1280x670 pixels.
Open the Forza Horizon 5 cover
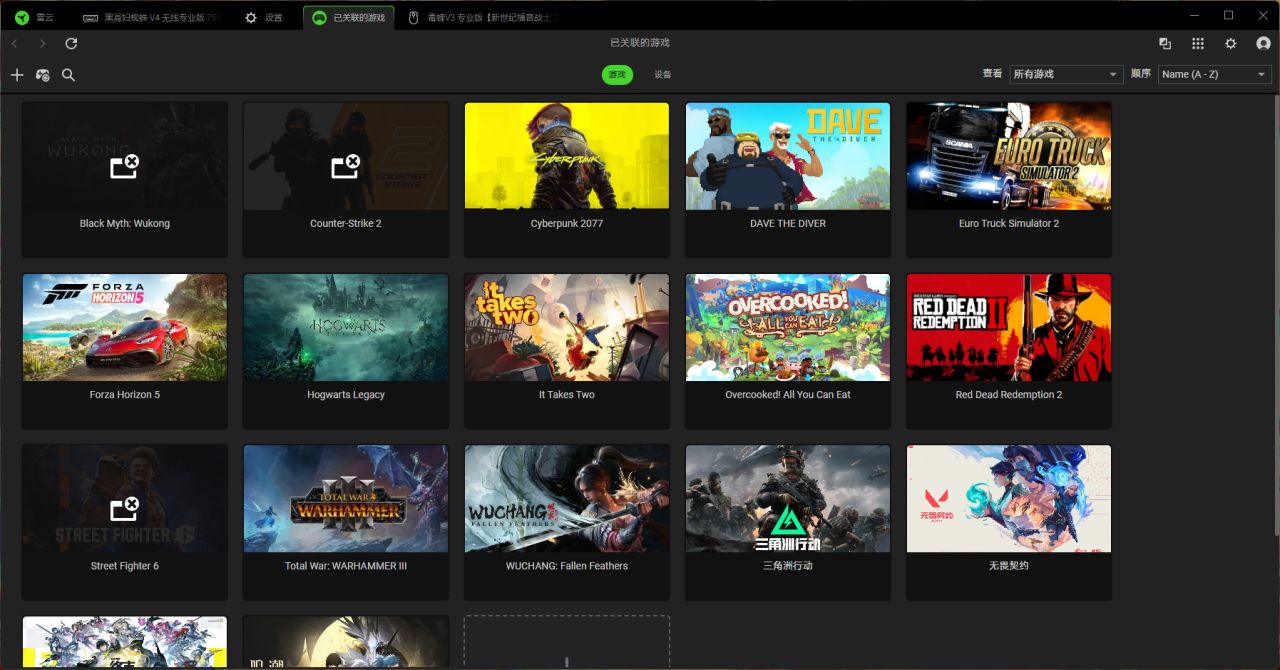[125, 327]
